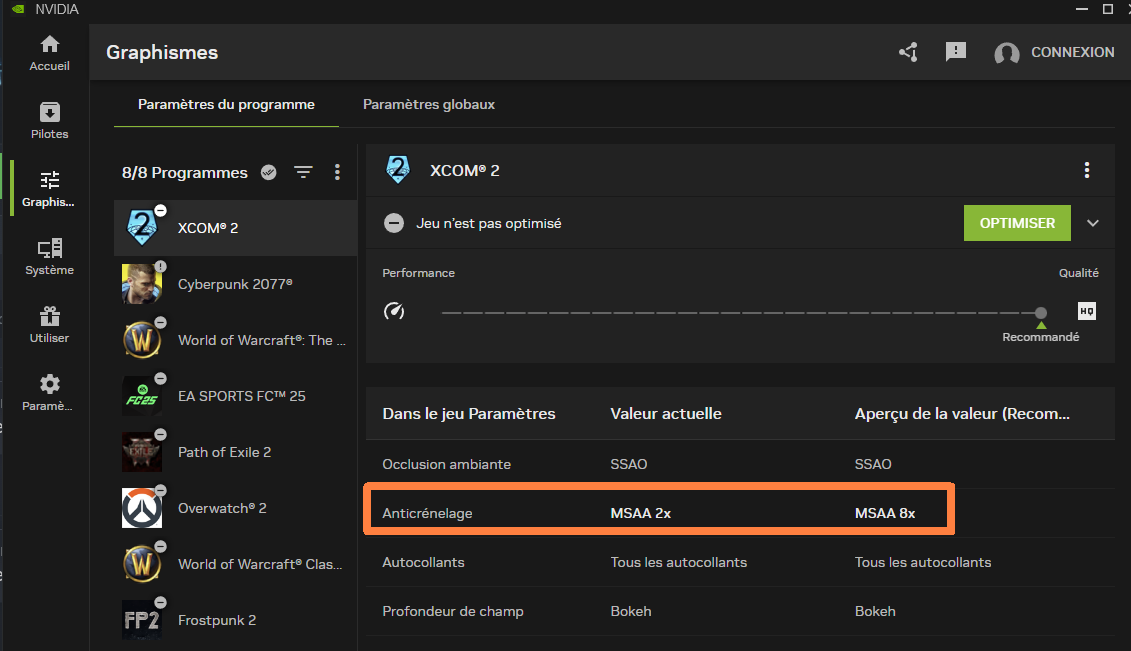Open the Paramètres gear settings

point(49,392)
